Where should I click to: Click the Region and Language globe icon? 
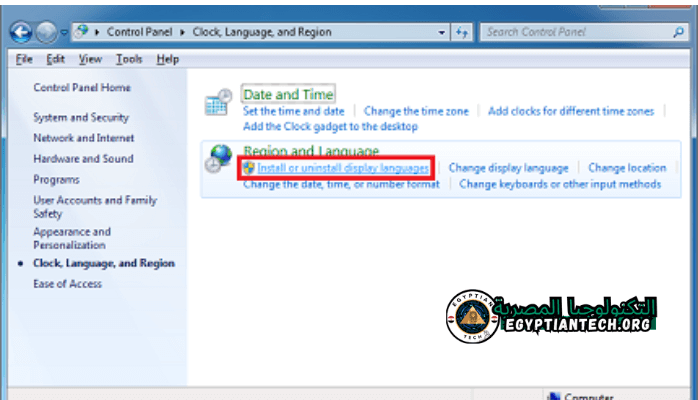click(219, 158)
